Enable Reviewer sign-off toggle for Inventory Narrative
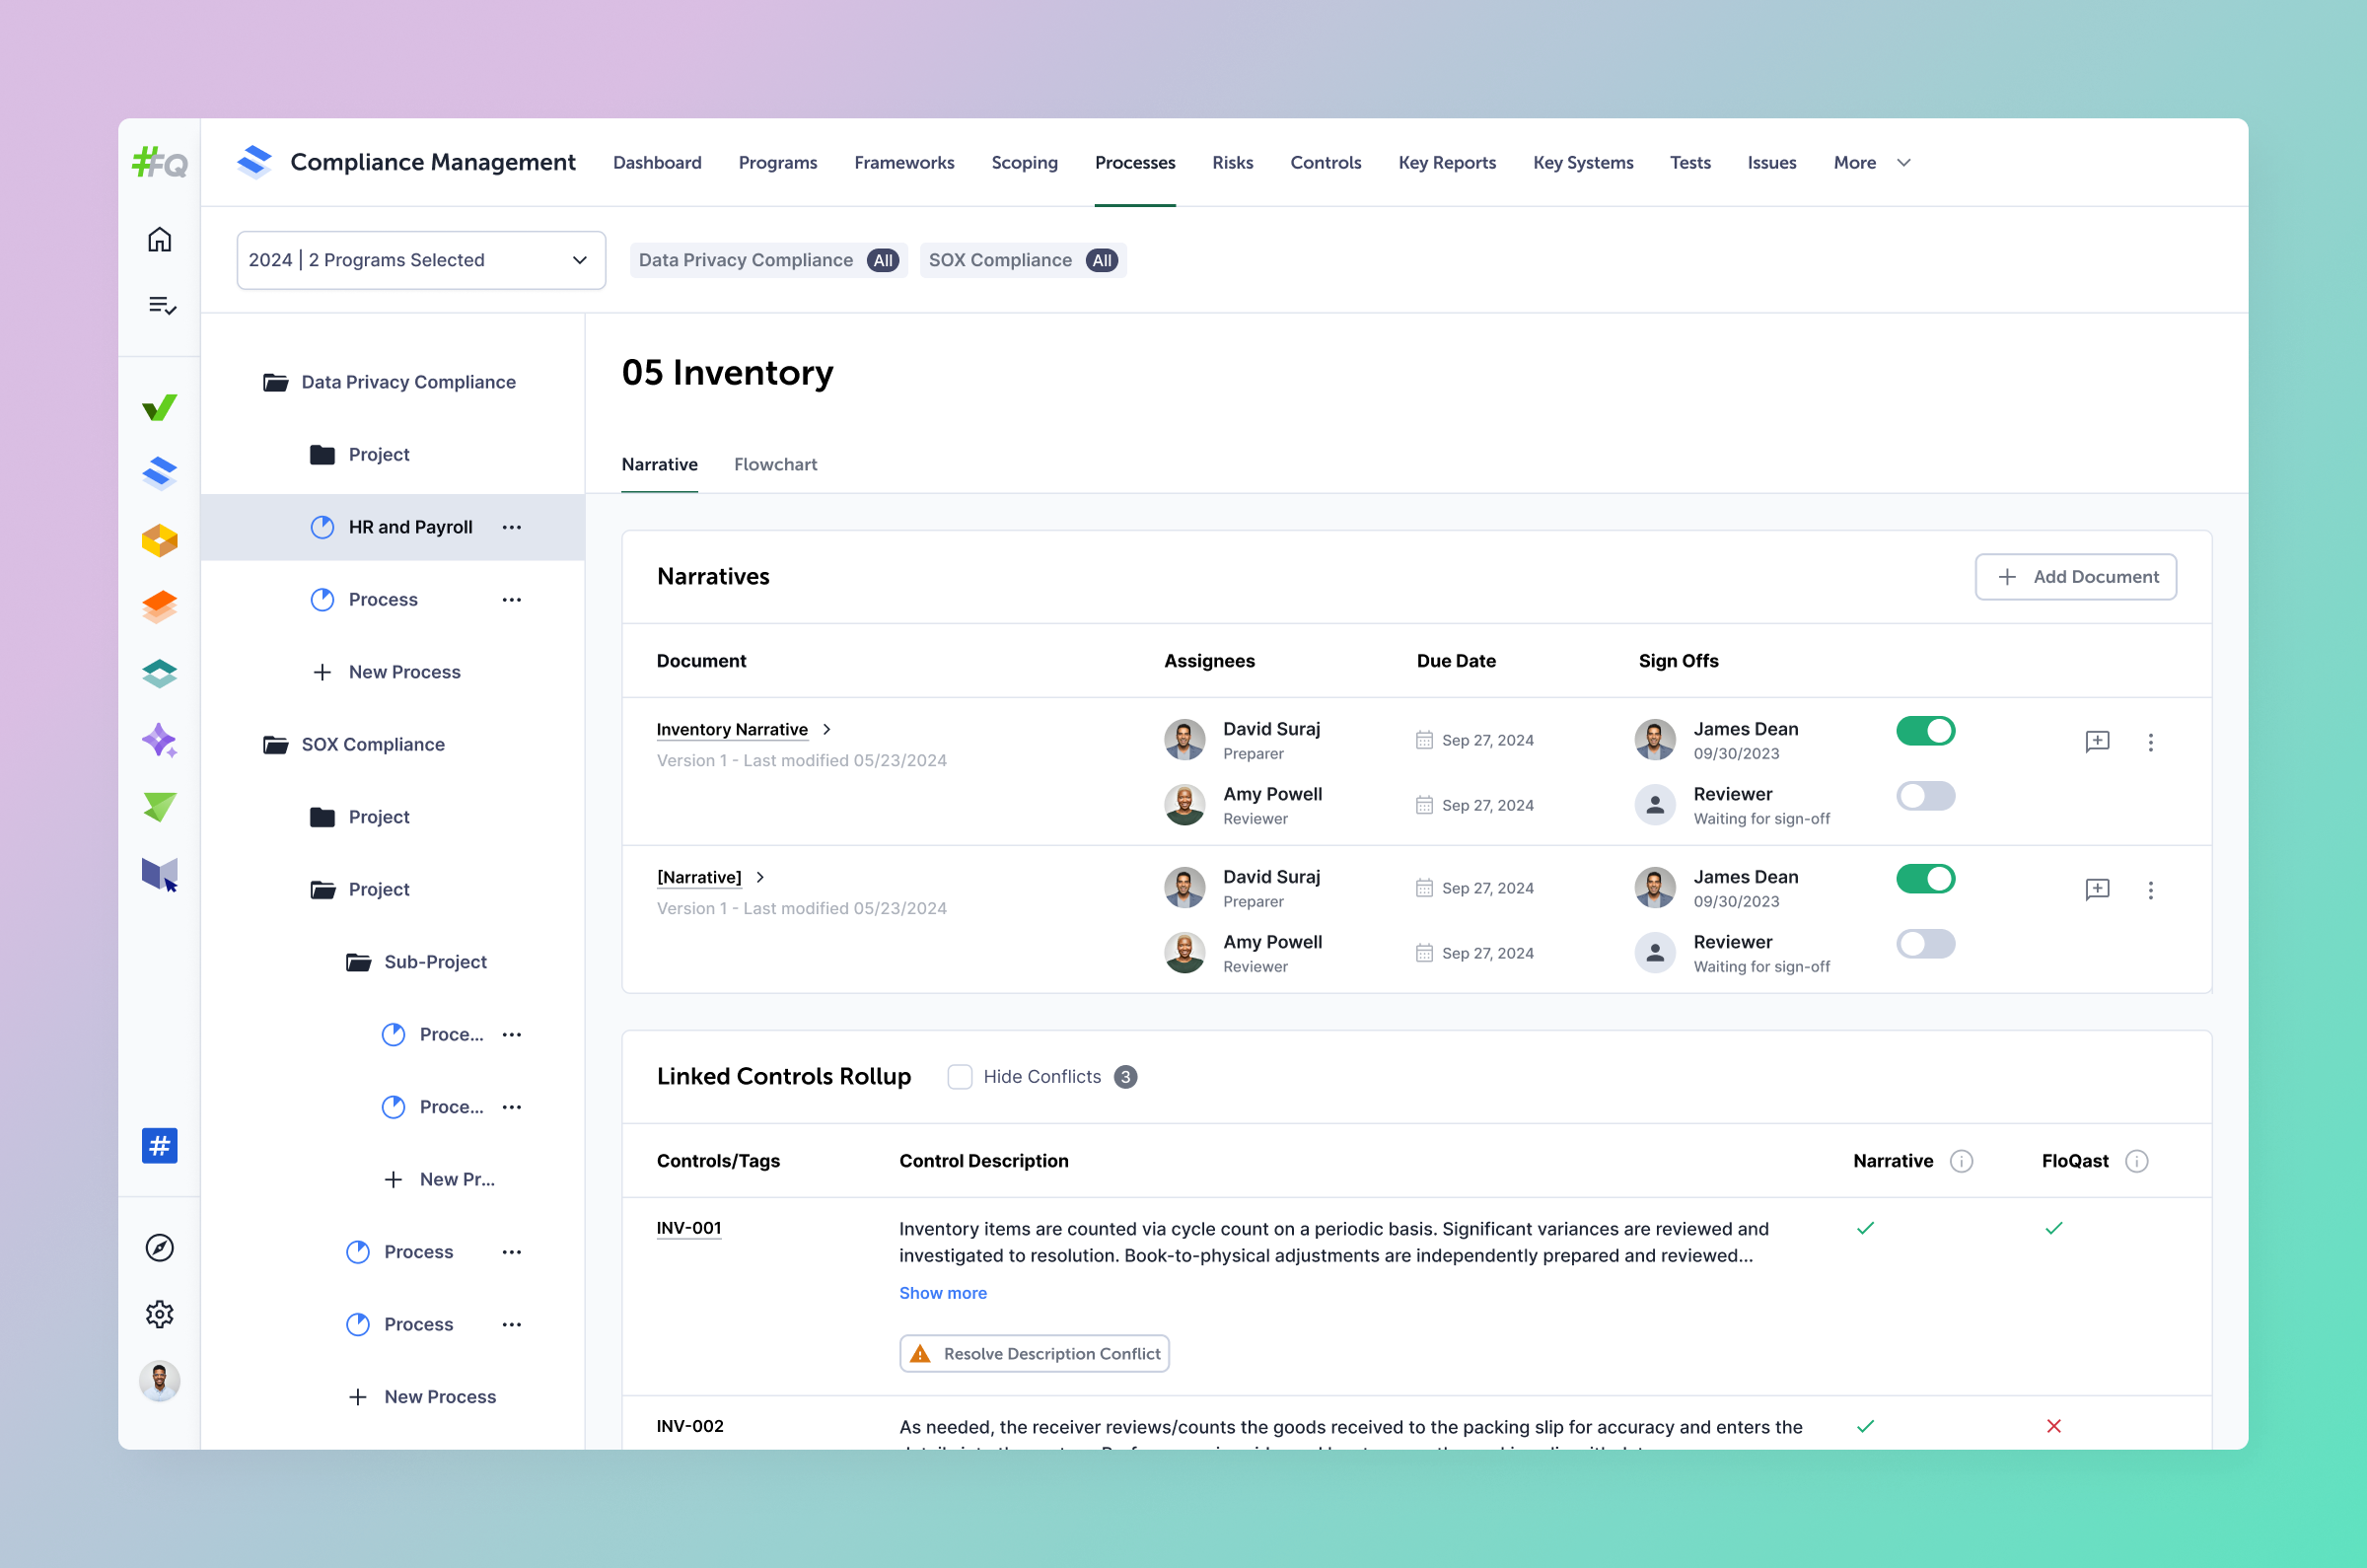 point(1925,796)
